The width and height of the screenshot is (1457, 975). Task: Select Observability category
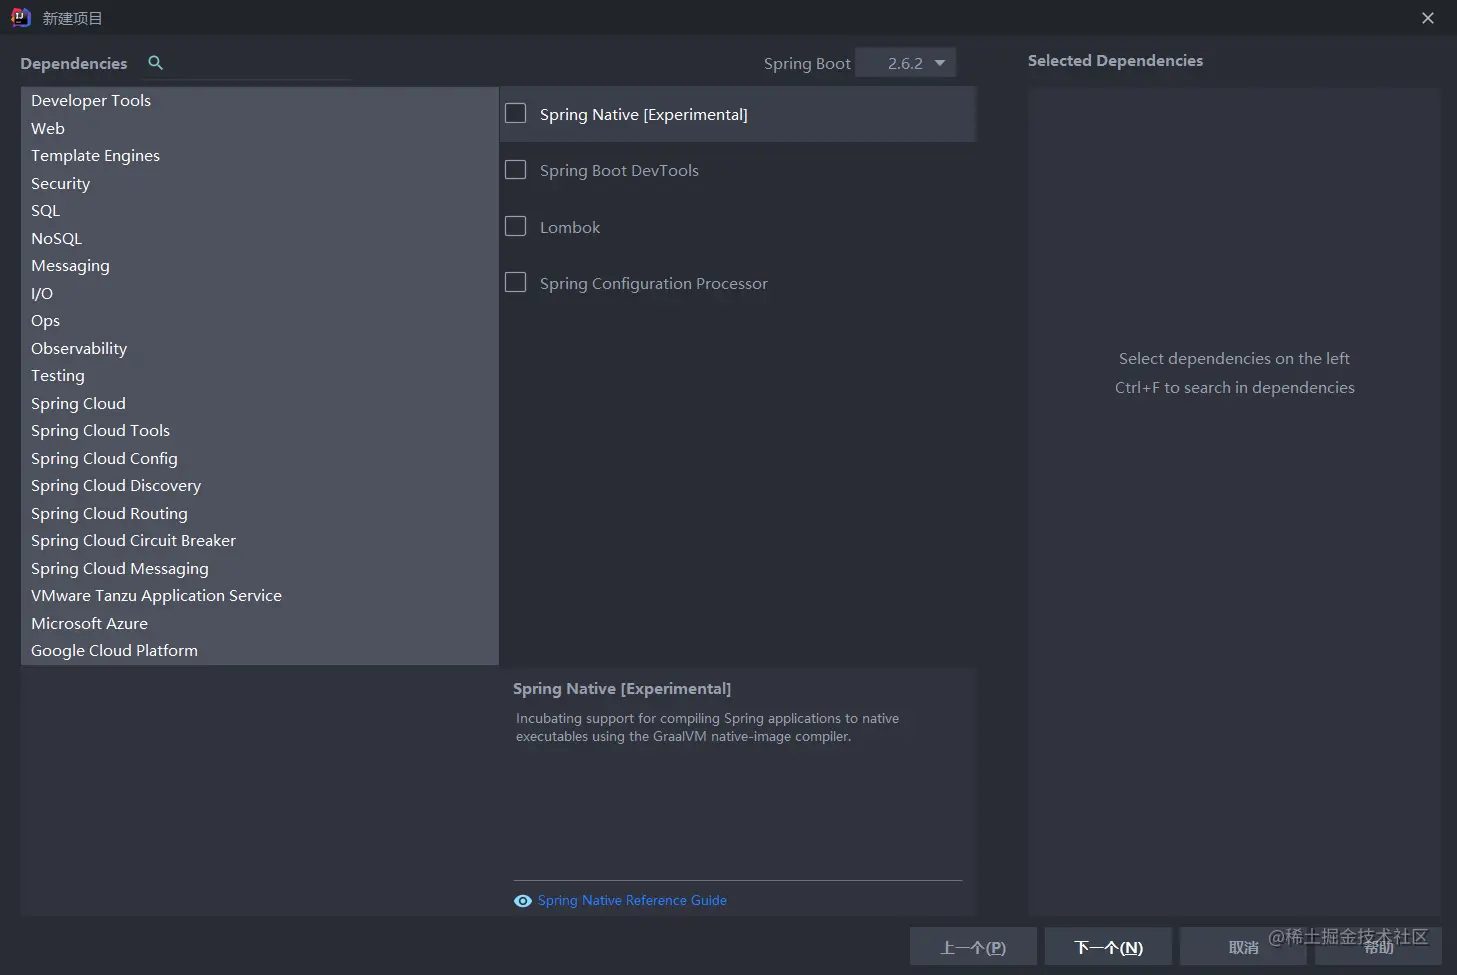260,348
